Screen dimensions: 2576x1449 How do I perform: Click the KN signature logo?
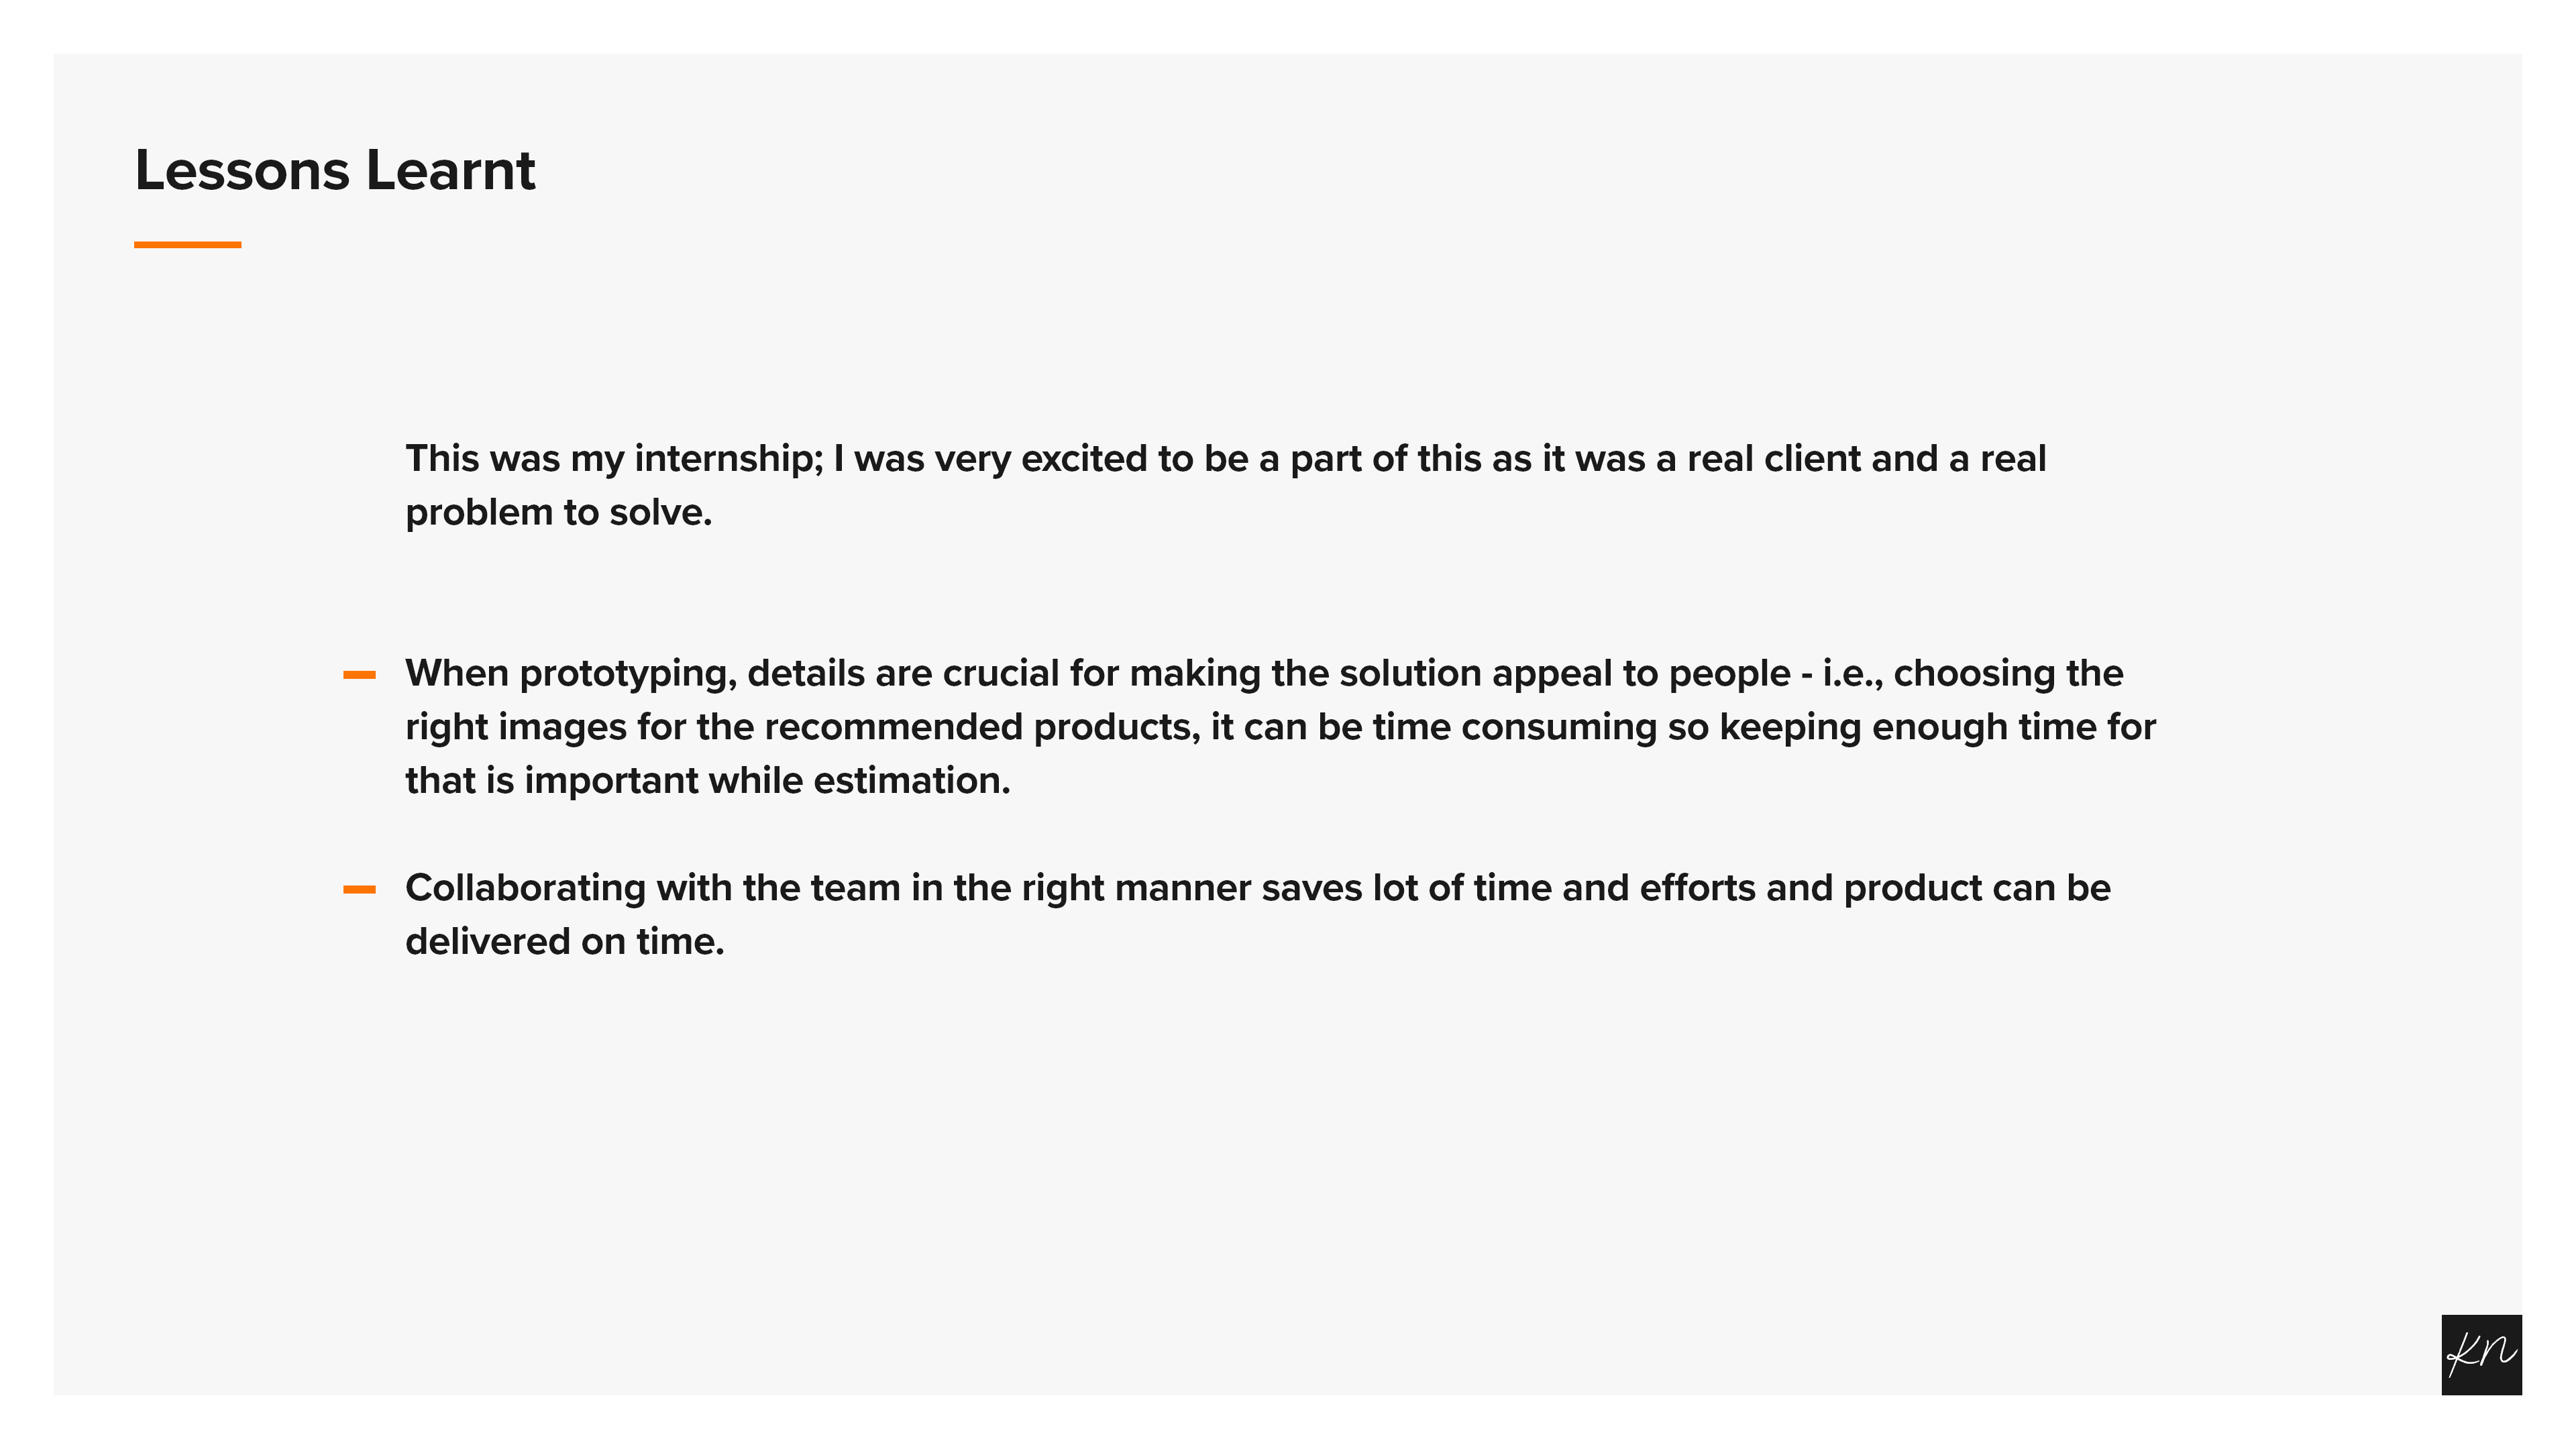tap(2480, 1354)
